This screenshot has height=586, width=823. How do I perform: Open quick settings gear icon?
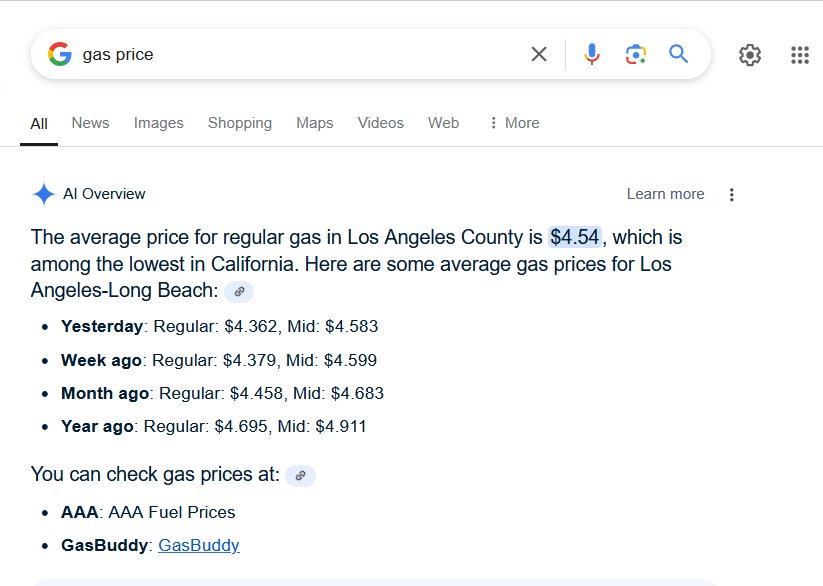(750, 55)
